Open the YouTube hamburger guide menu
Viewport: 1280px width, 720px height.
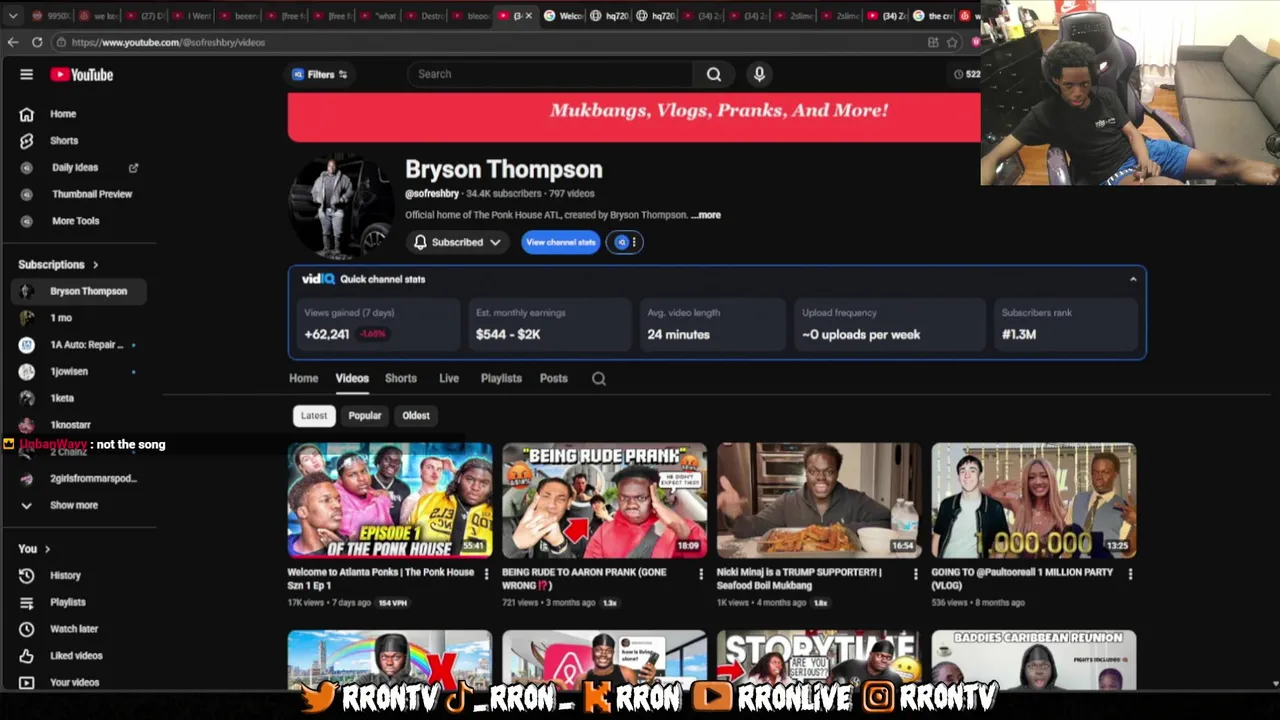27,74
